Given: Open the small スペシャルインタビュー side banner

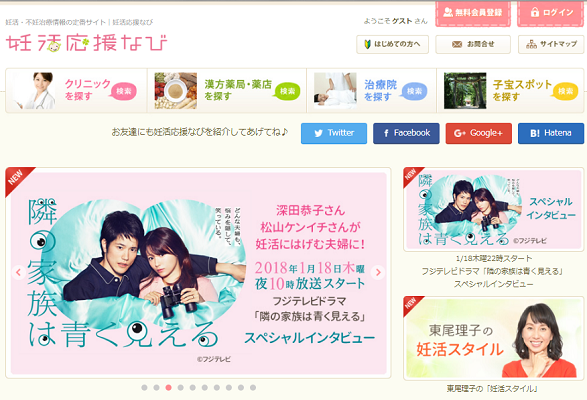Looking at the screenshot, I should 494,209.
